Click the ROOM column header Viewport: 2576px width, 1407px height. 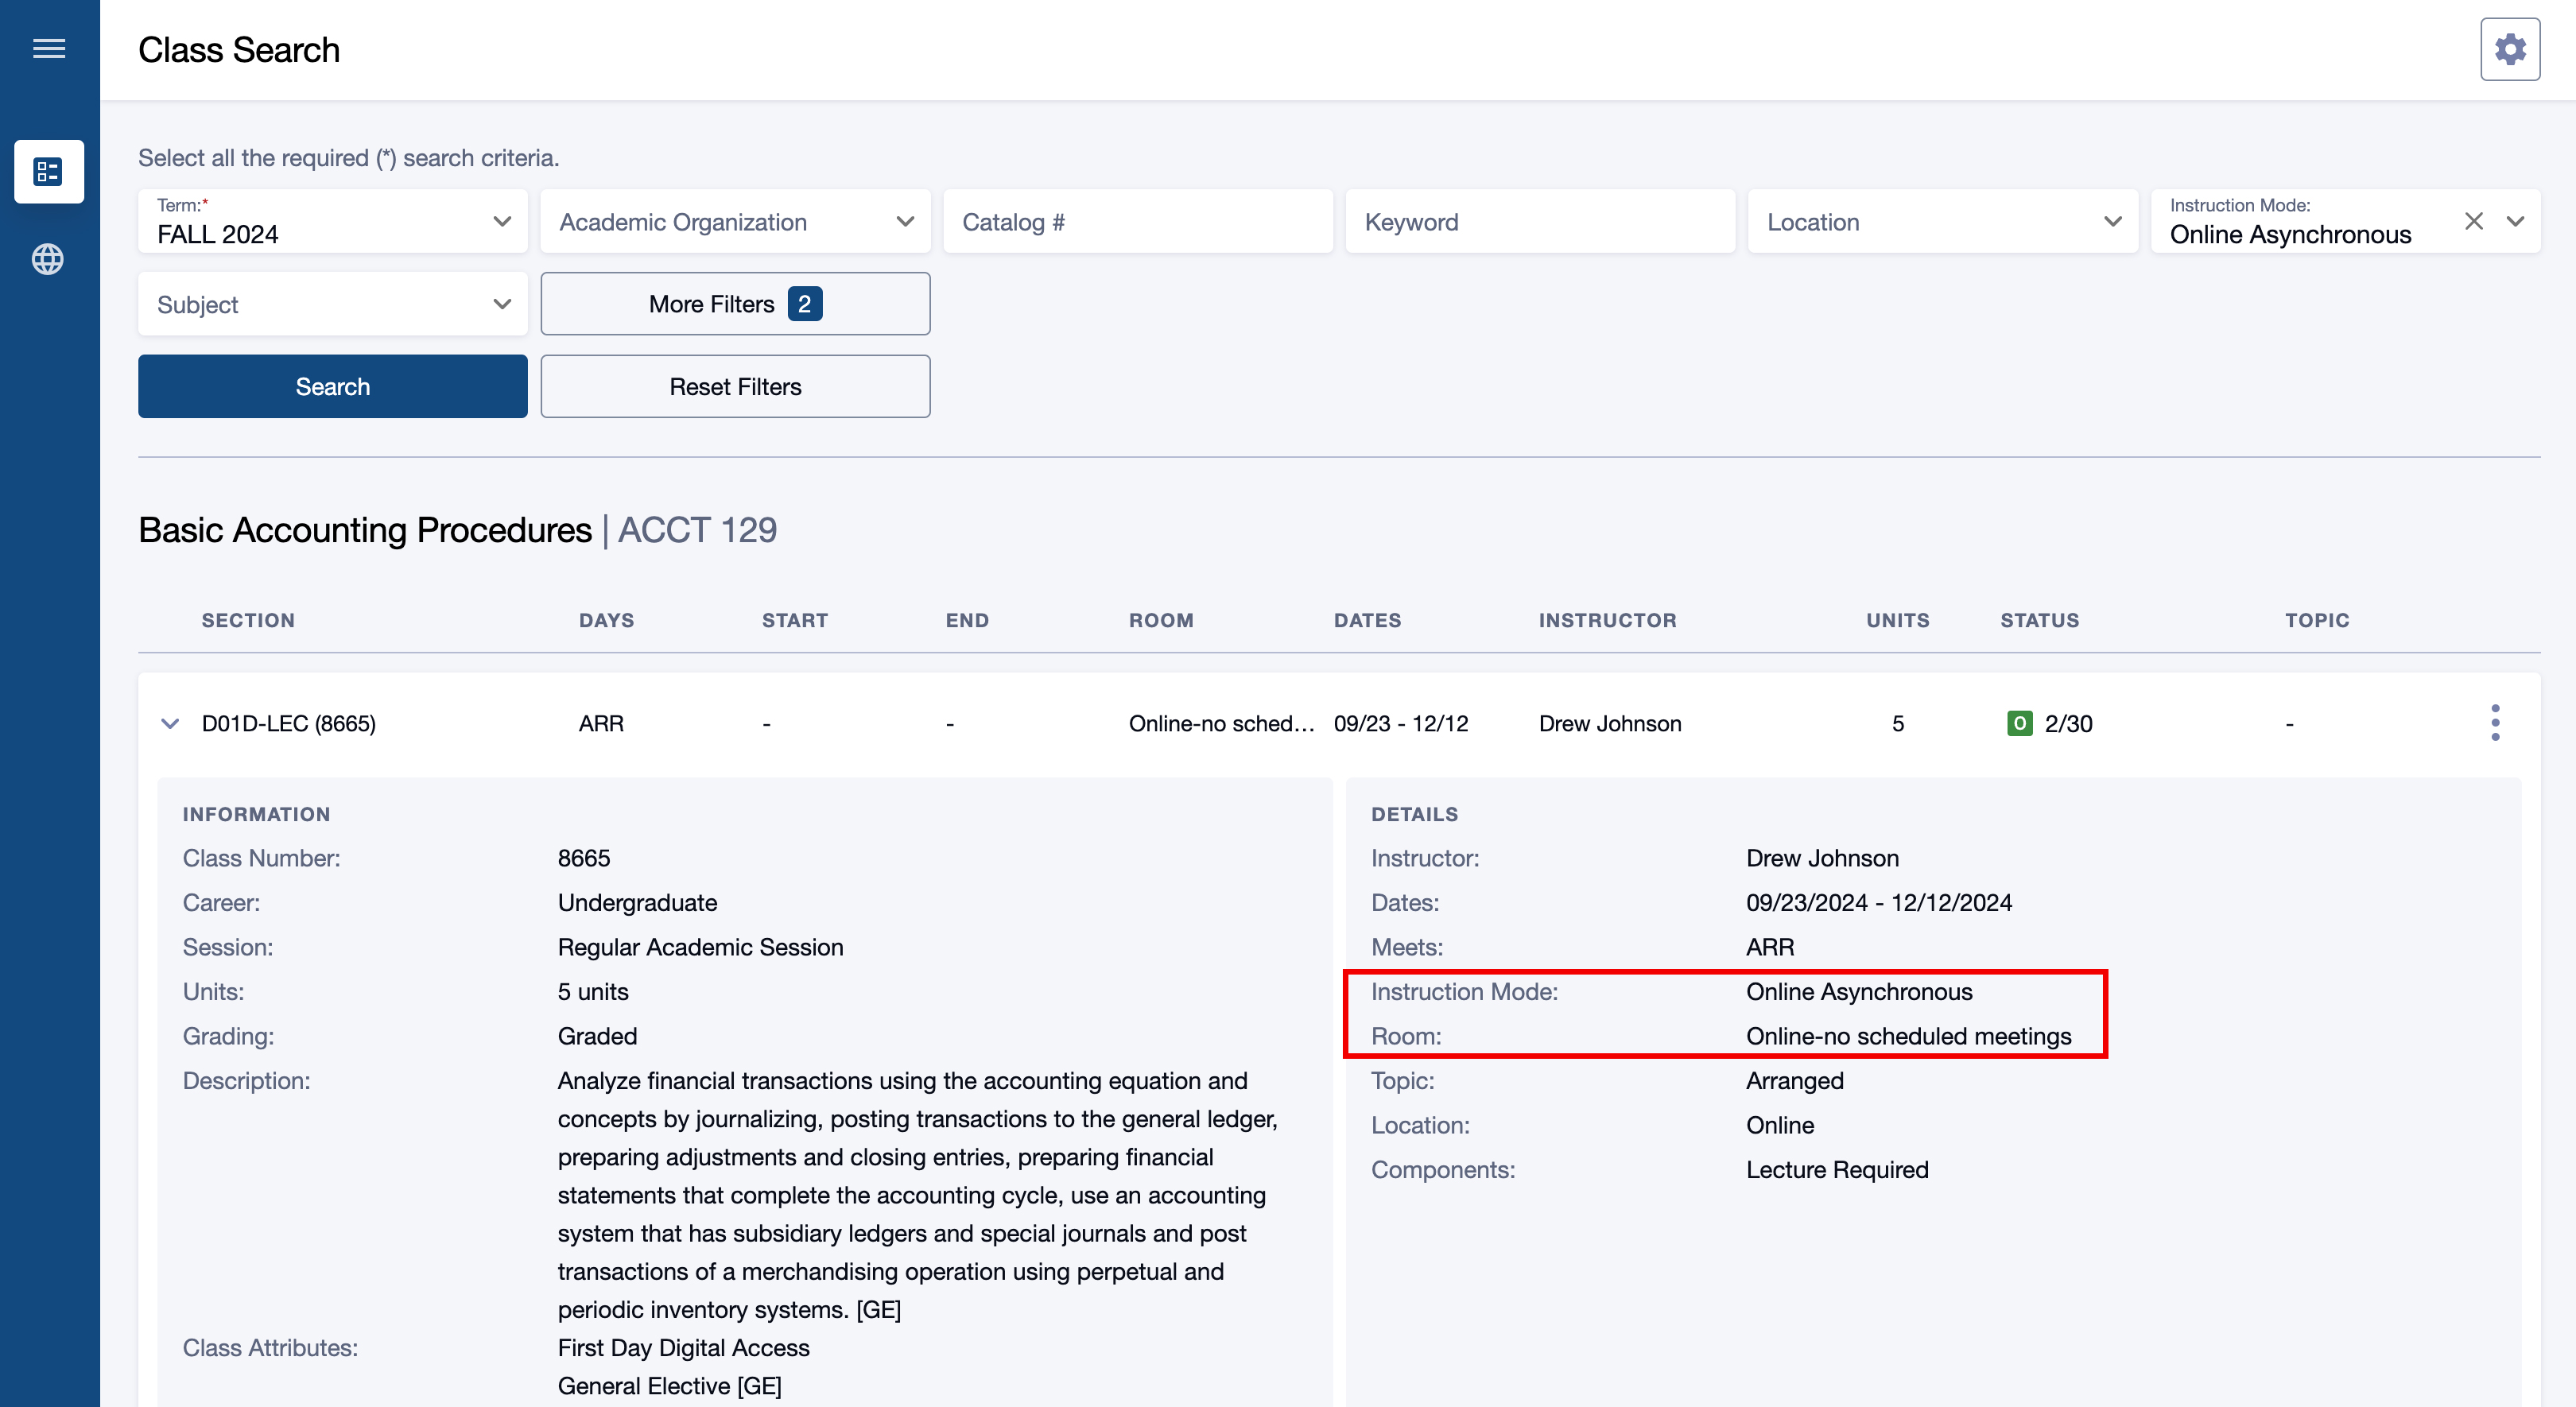pos(1161,620)
